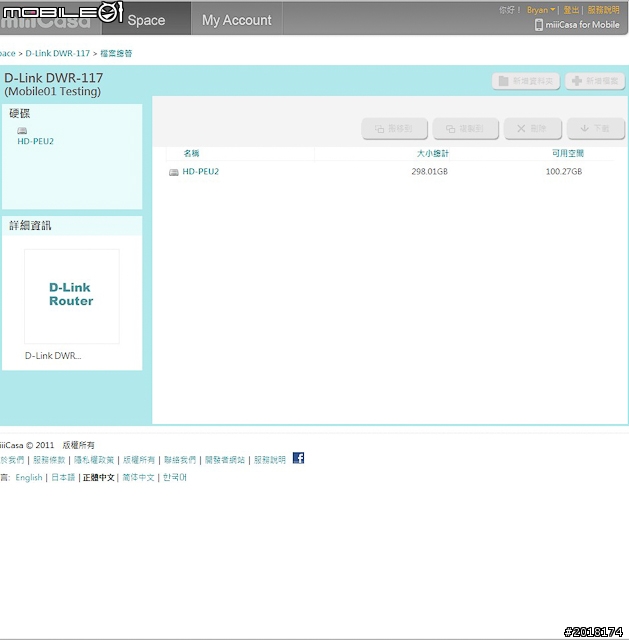Open the 服務條款 footer link

[x=49, y=460]
